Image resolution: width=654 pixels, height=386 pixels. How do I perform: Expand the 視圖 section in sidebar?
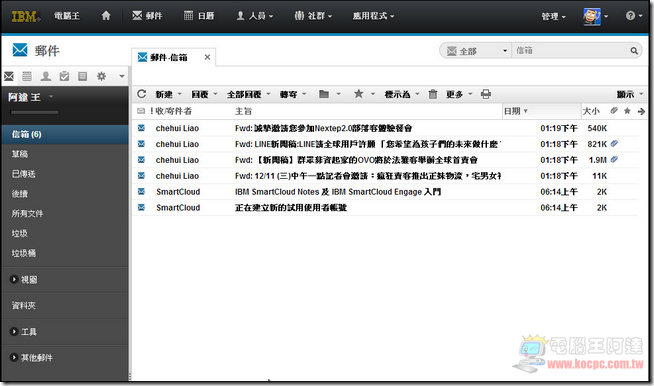click(x=24, y=280)
